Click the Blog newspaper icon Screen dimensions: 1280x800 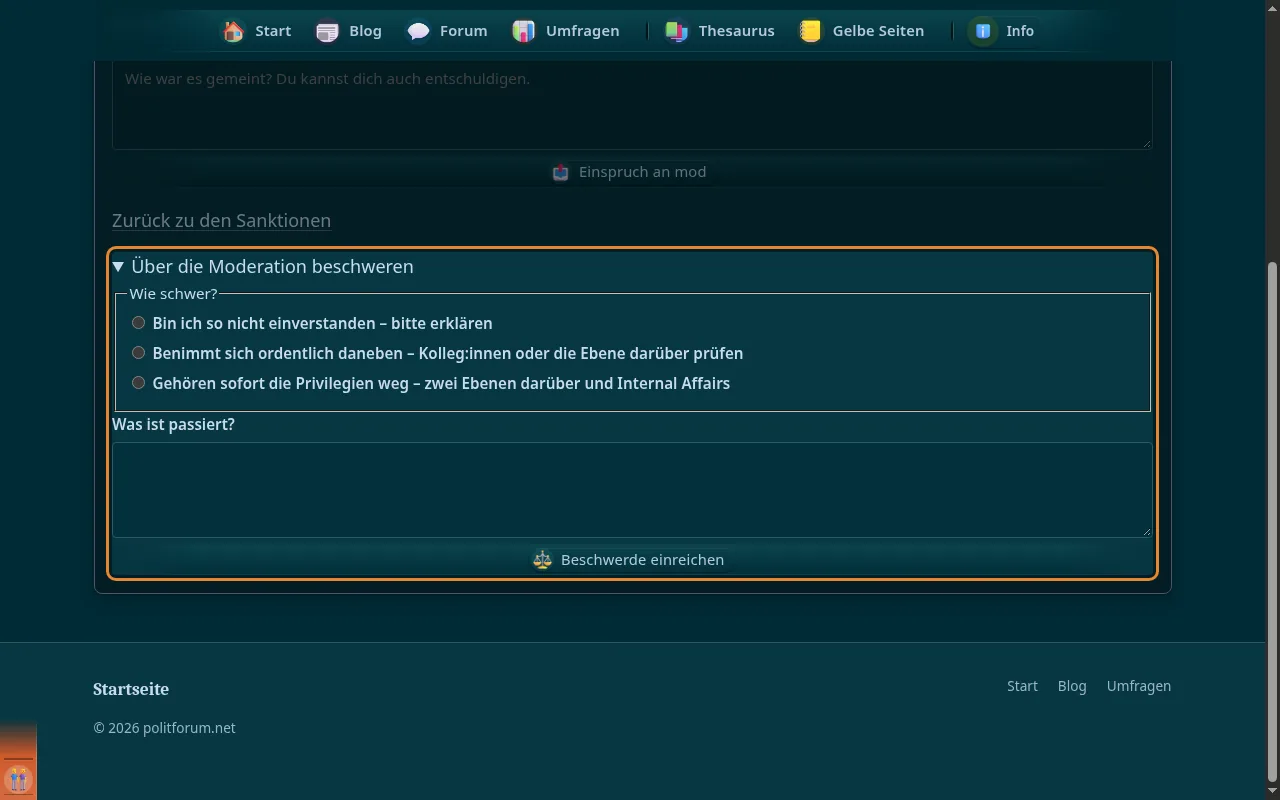(327, 31)
